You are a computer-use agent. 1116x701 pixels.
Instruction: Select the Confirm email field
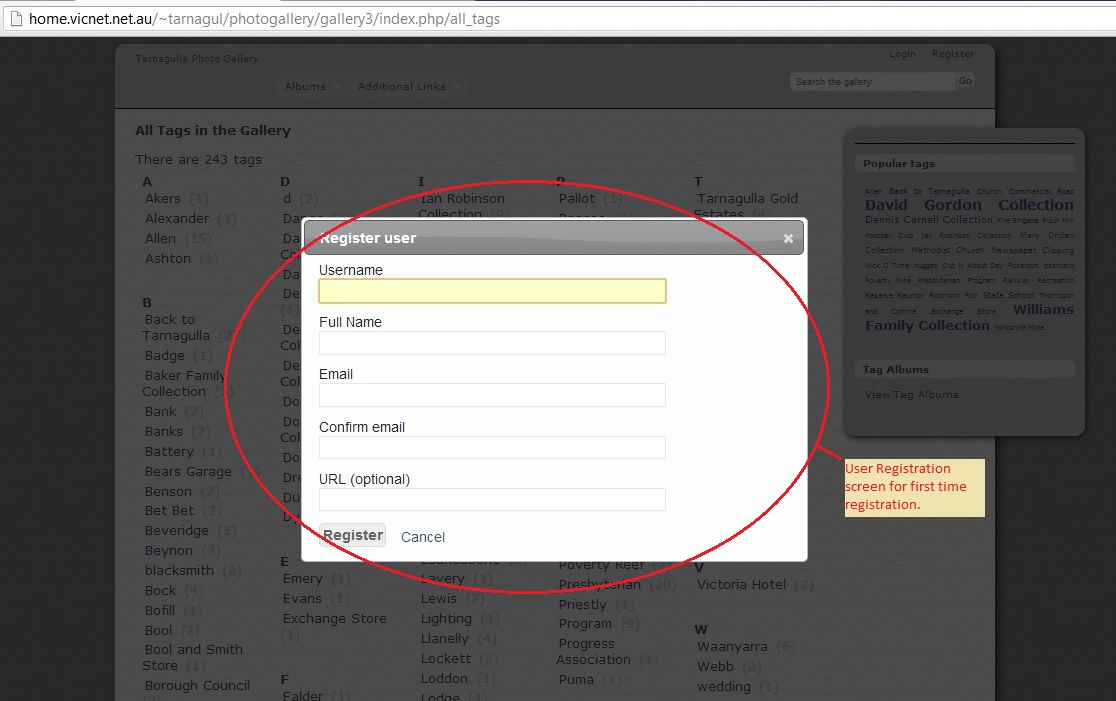492,448
